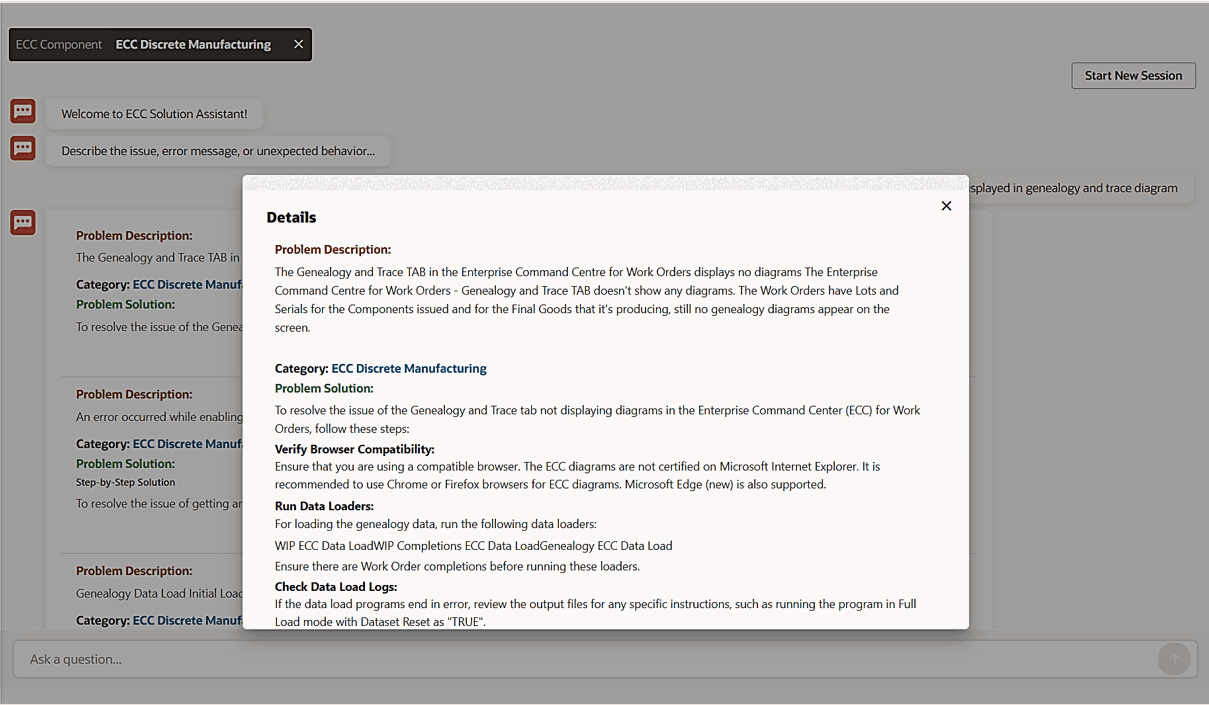This screenshot has height=705, width=1209.
Task: Open the ECC Discrete Manufacturing chip in the header
Action: click(193, 44)
